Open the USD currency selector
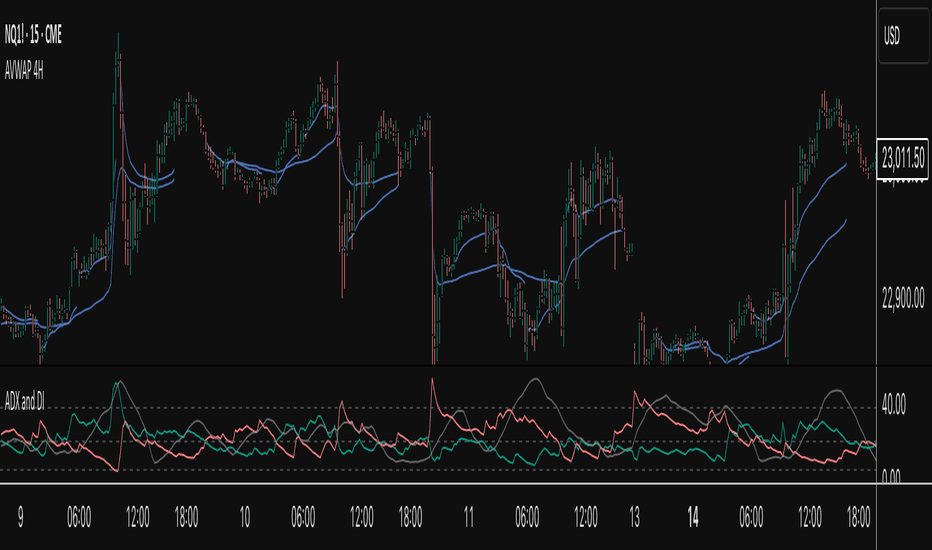The width and height of the screenshot is (932, 550). pos(903,36)
